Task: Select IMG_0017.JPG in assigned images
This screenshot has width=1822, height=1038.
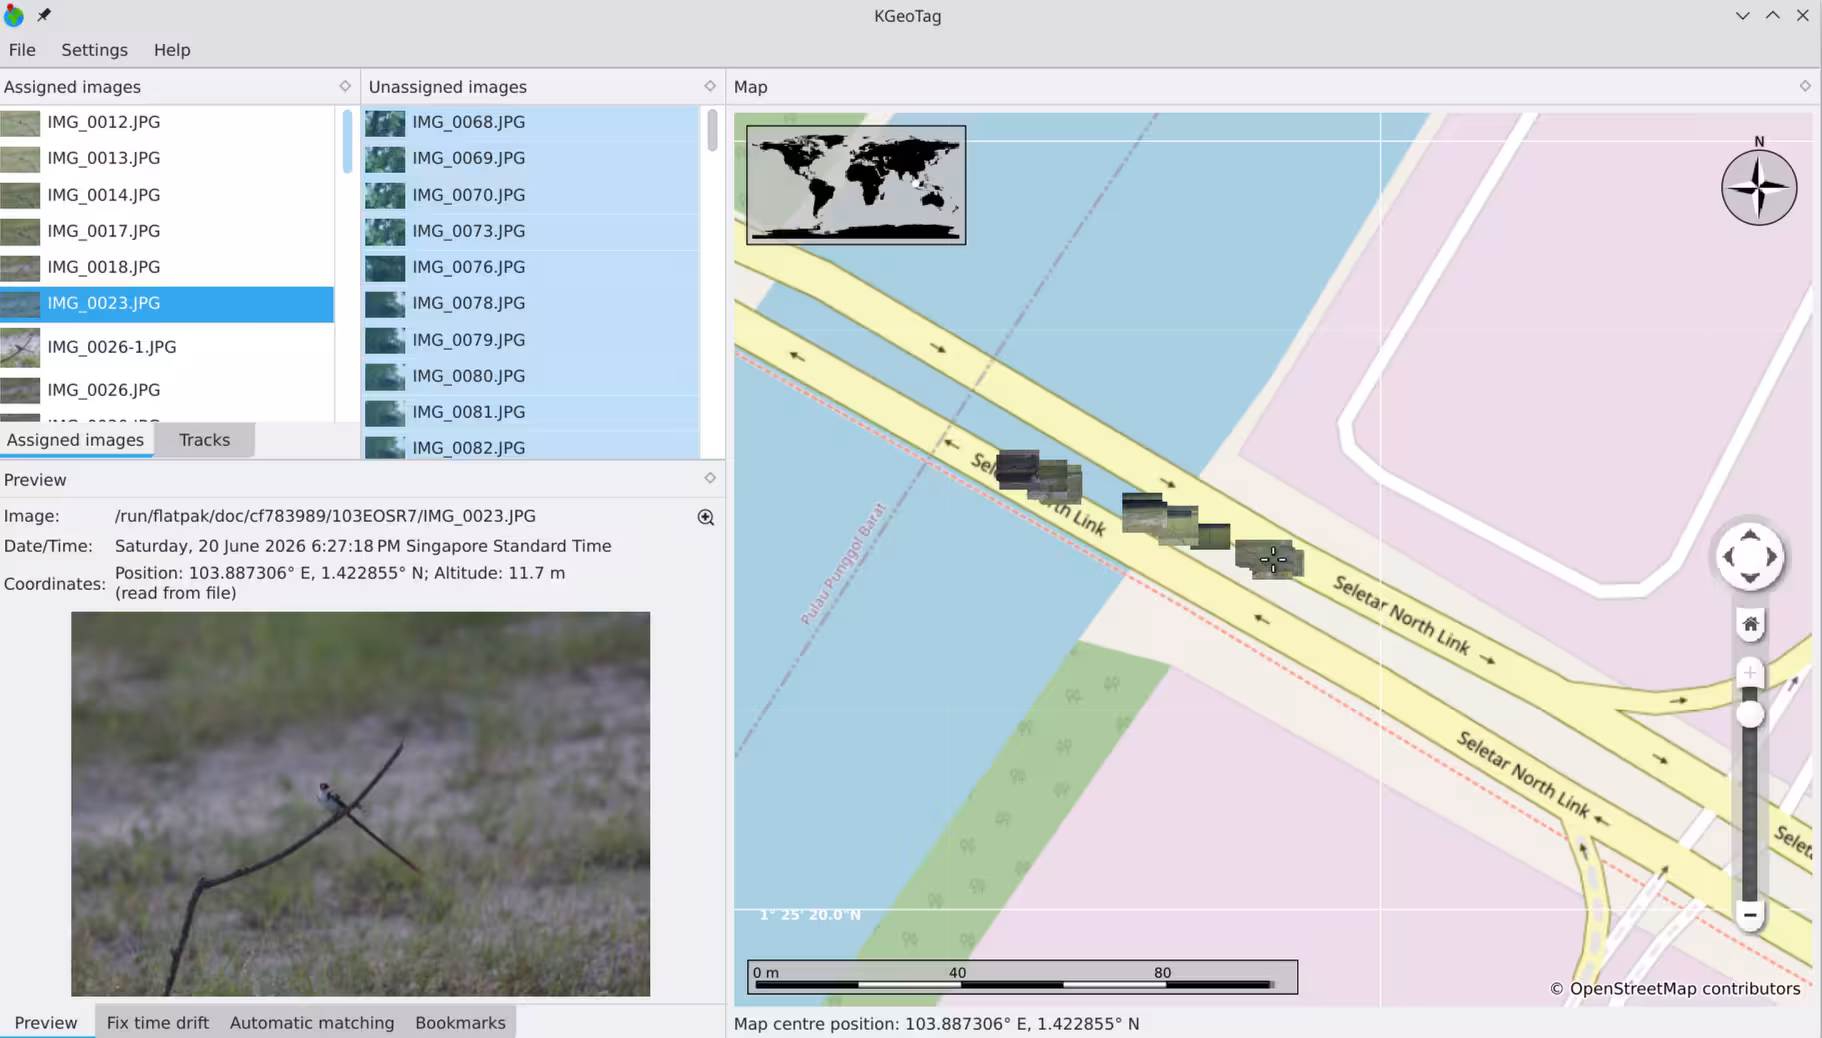Action: [167, 231]
